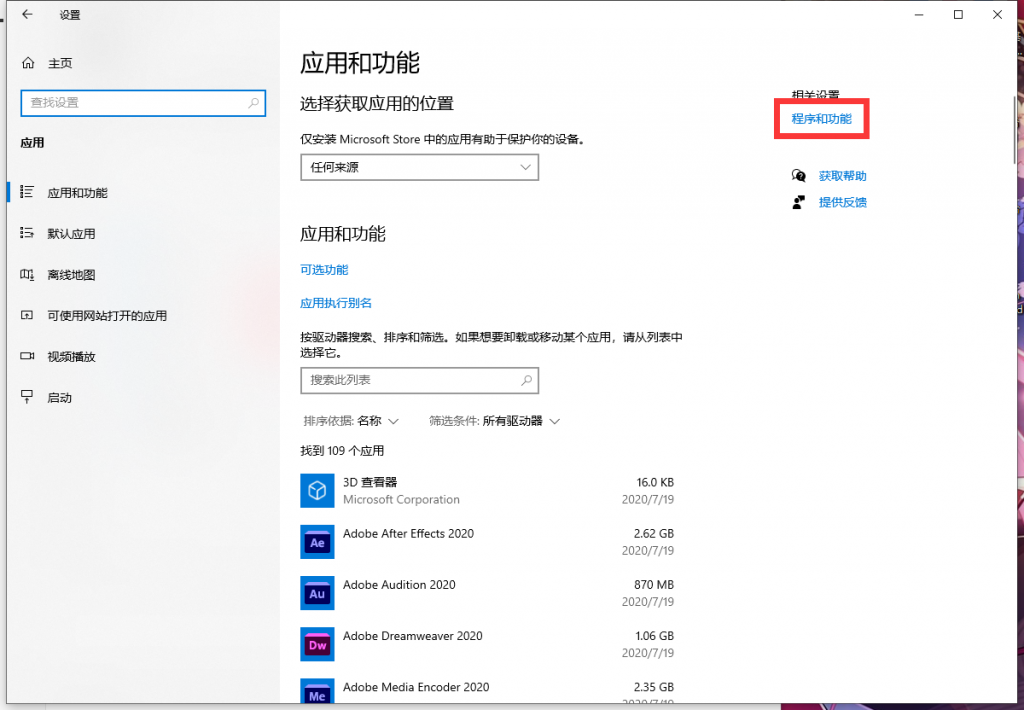Select Adobe Dreamweaver 2020 entry
The width and height of the screenshot is (1024, 710).
[x=487, y=644]
